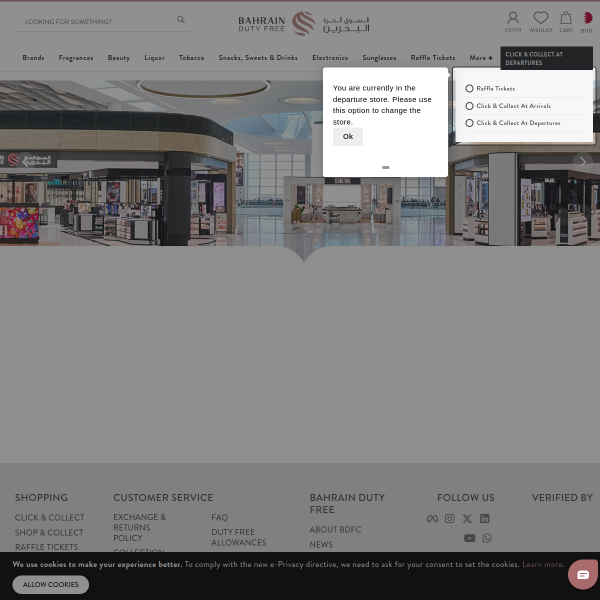Click the popup step indicator dot
This screenshot has height=600, width=600.
click(x=386, y=168)
